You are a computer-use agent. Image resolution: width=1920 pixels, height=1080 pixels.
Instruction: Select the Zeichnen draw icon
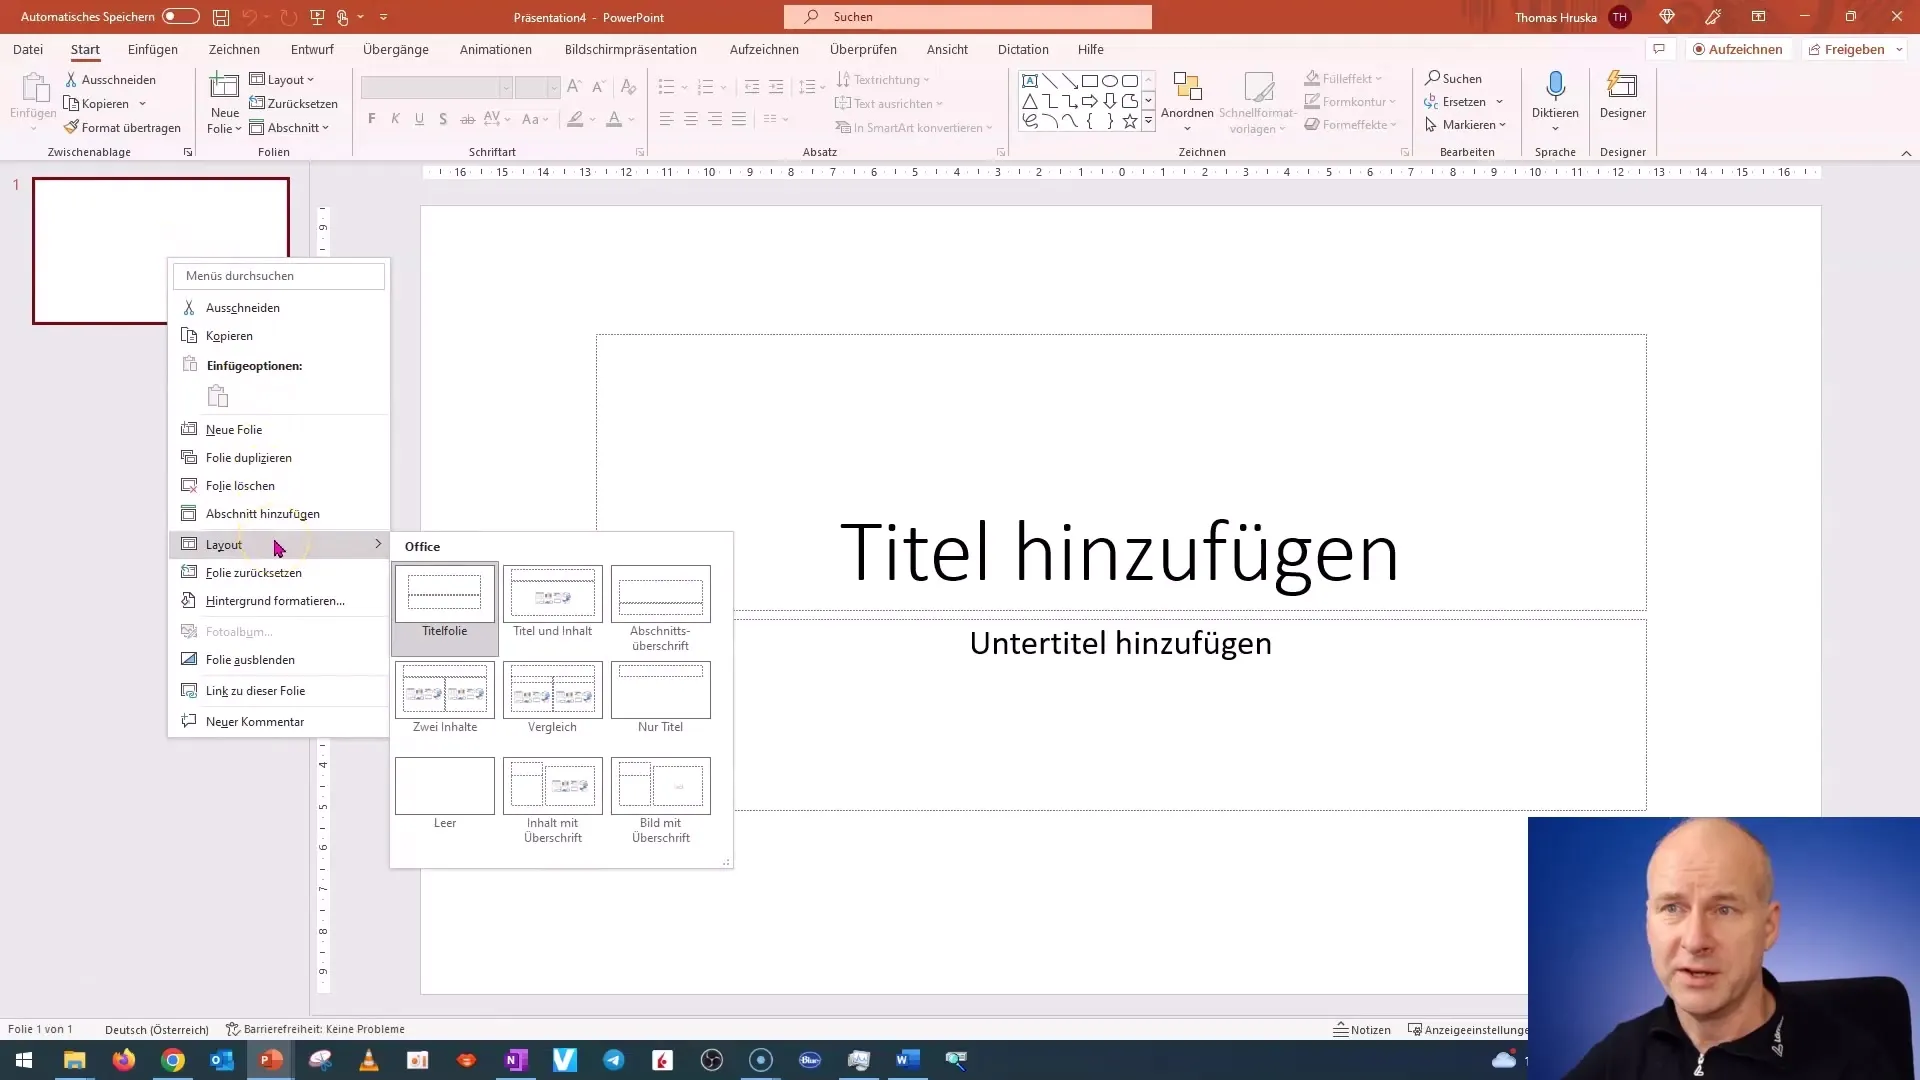[x=235, y=49]
